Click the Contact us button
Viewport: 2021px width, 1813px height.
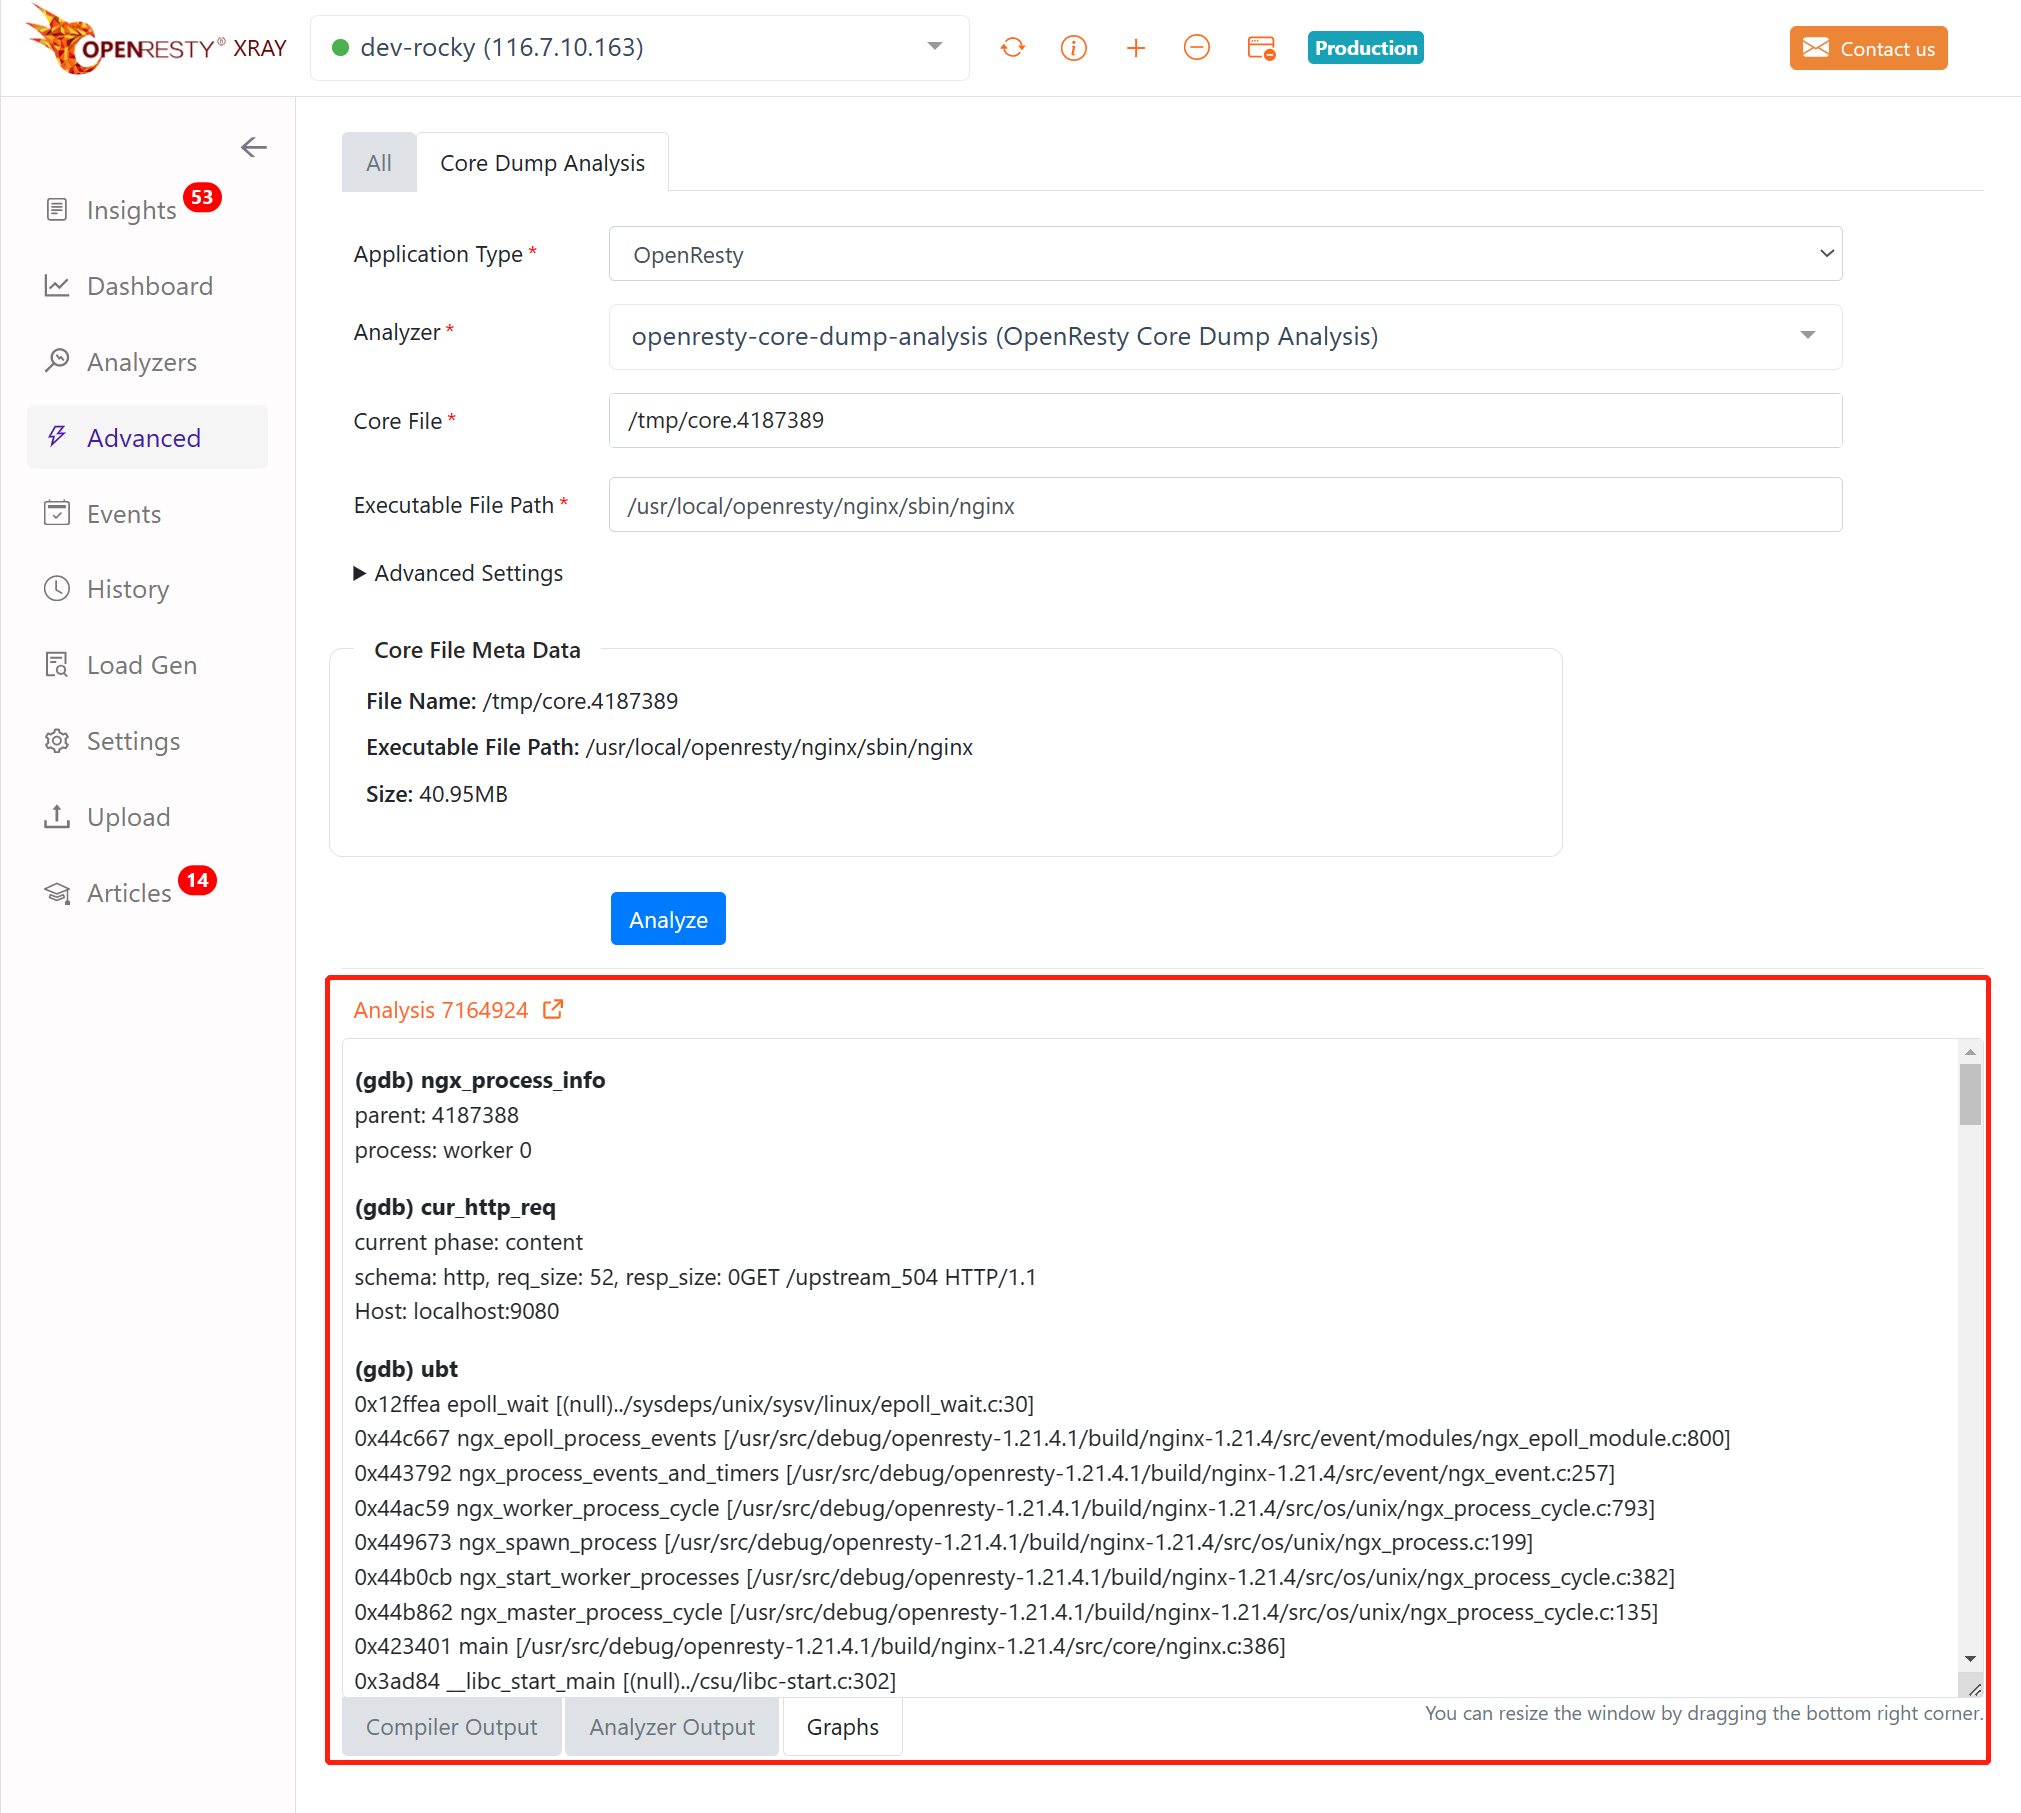[x=1868, y=48]
